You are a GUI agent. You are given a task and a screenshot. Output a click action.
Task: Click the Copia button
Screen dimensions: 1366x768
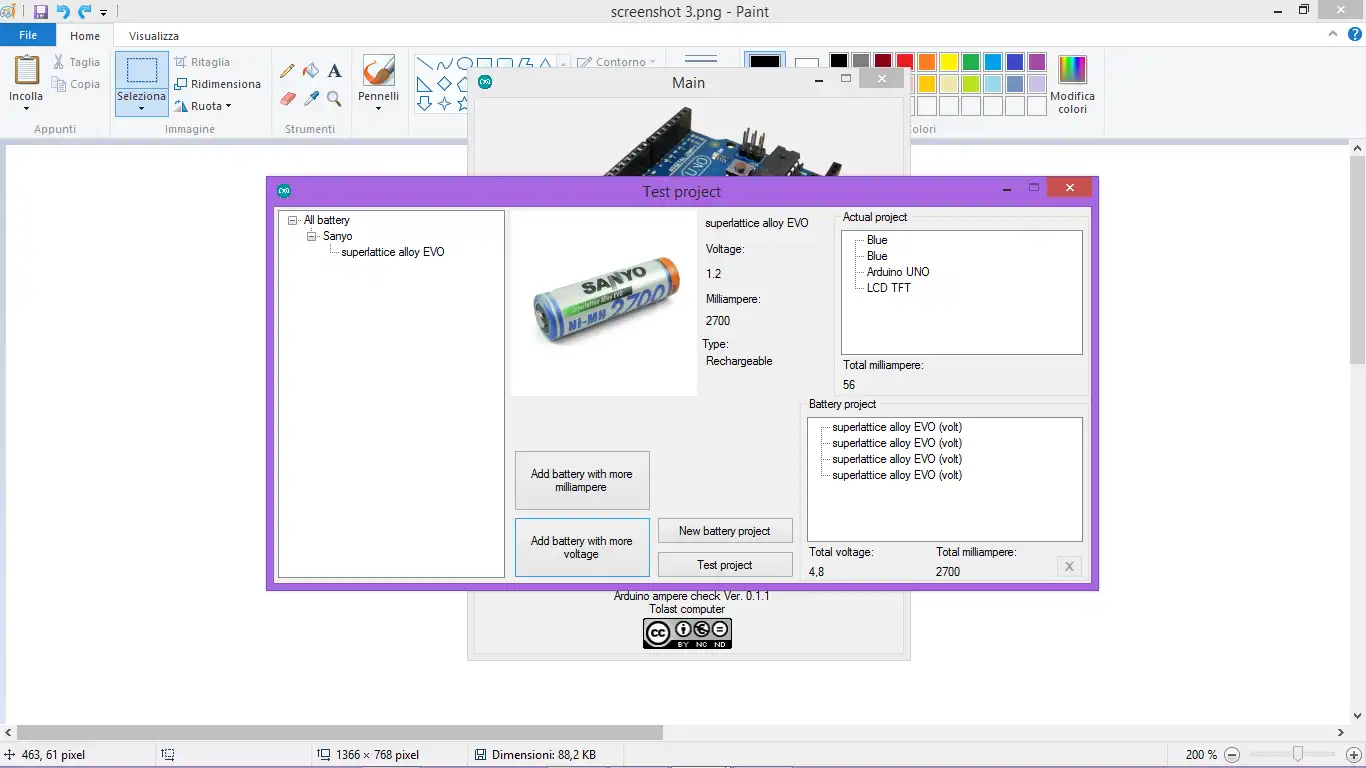point(76,84)
